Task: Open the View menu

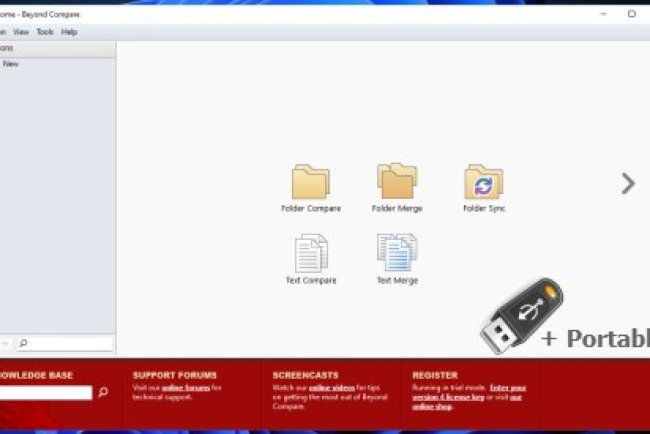Action: (x=21, y=32)
